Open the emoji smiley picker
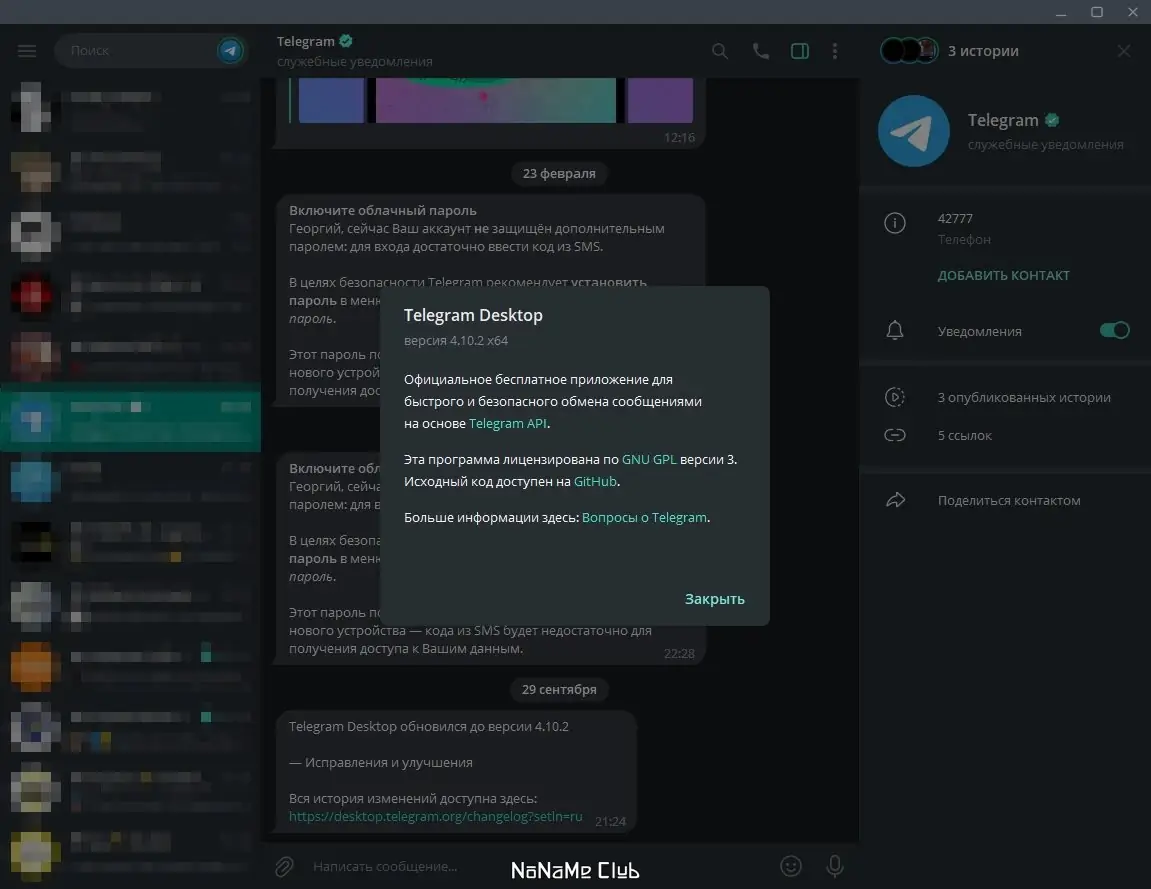The height and width of the screenshot is (889, 1151). pos(791,866)
